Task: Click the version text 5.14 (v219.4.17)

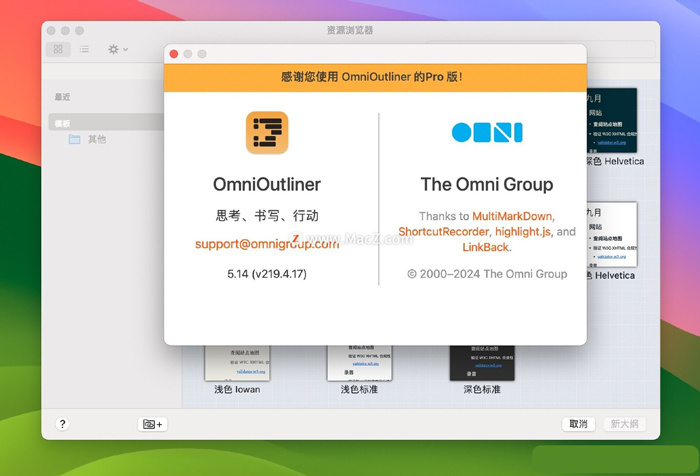Action: [267, 274]
